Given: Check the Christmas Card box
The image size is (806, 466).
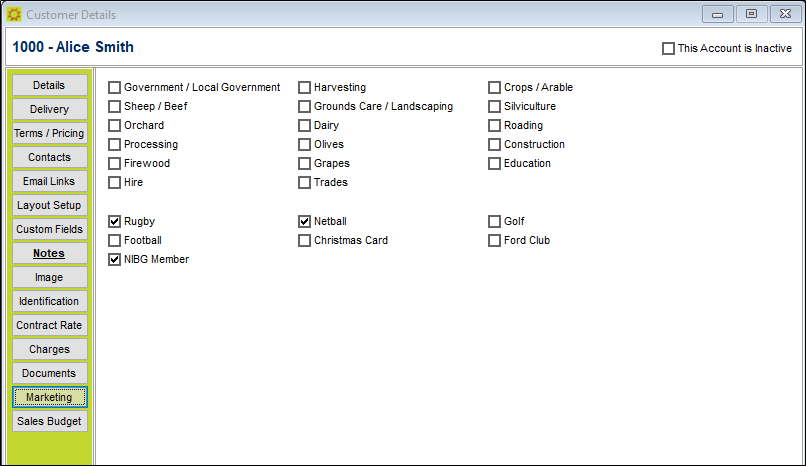Looking at the screenshot, I should (x=304, y=240).
